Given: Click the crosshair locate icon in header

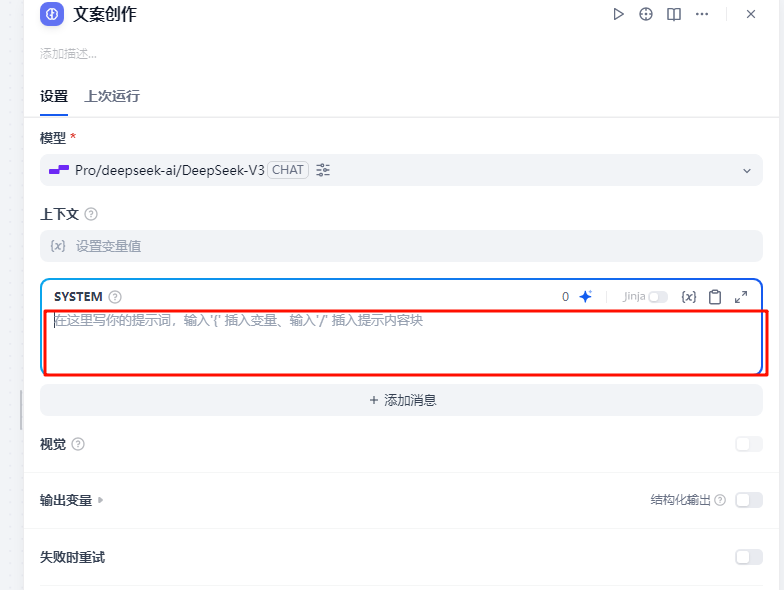Looking at the screenshot, I should point(646,14).
